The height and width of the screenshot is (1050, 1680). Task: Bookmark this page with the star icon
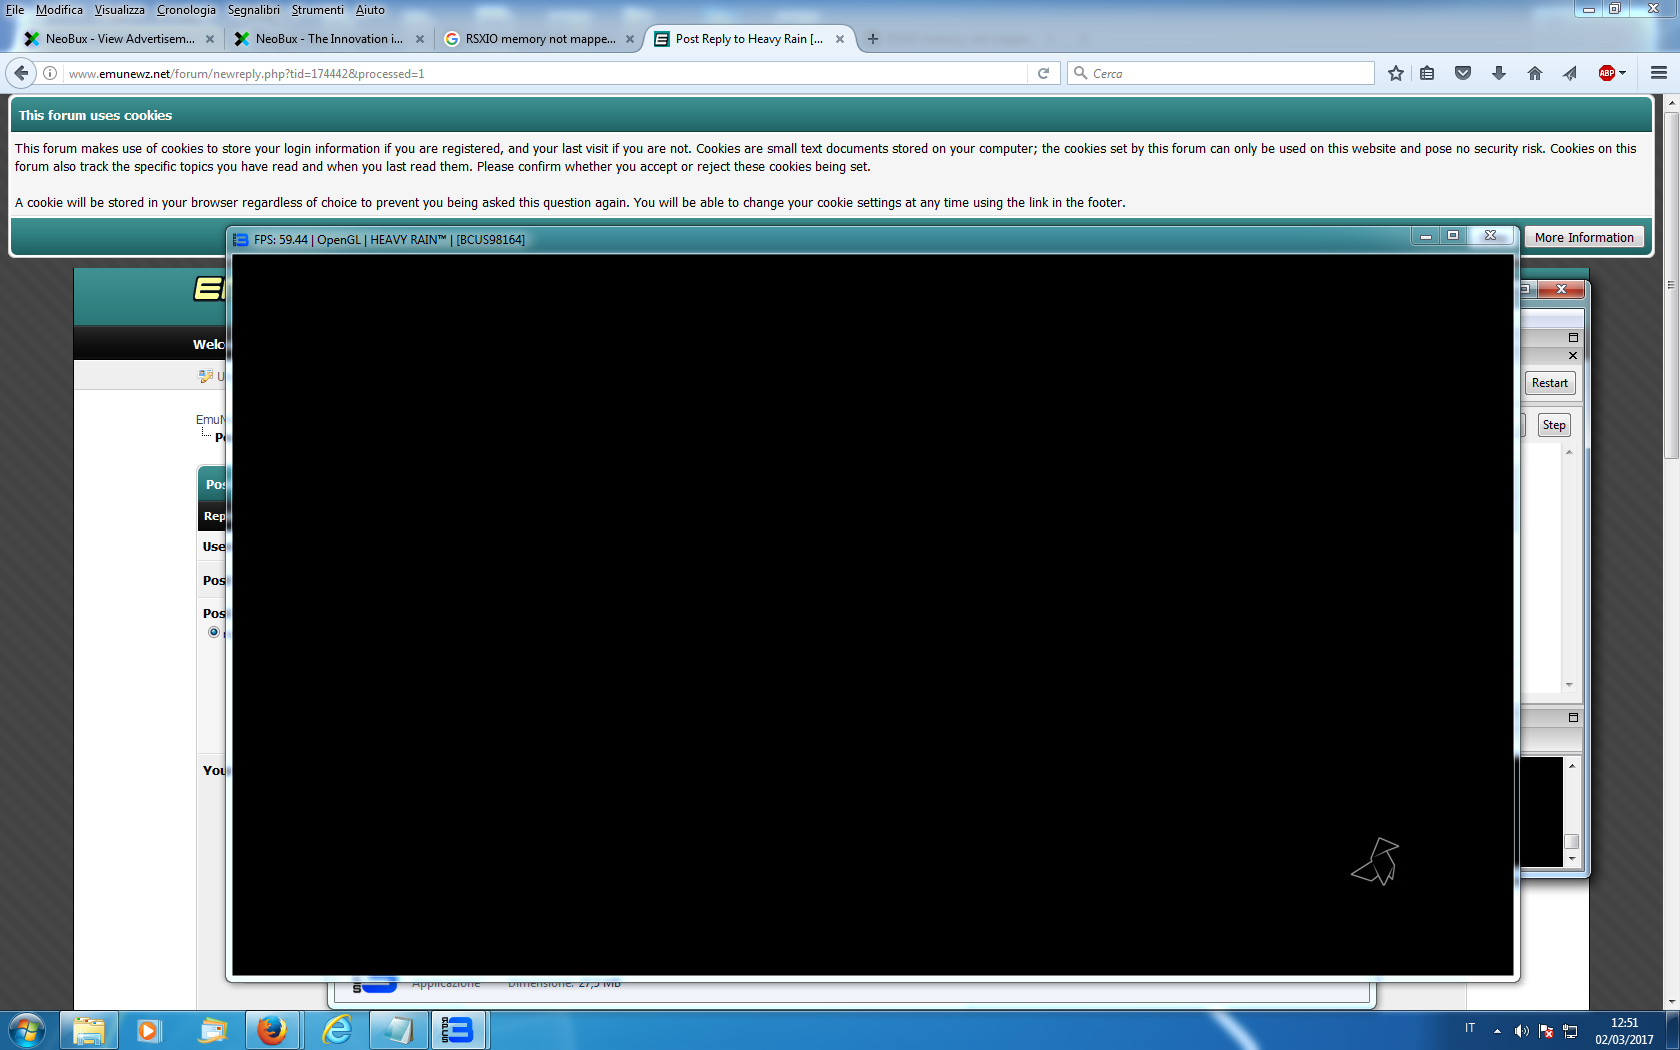click(1396, 73)
